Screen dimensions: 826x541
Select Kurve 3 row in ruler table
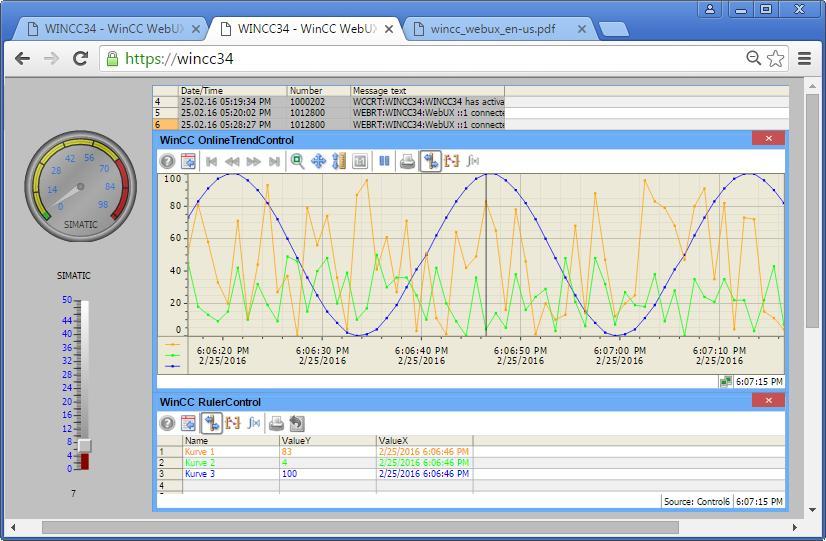[x=315, y=474]
